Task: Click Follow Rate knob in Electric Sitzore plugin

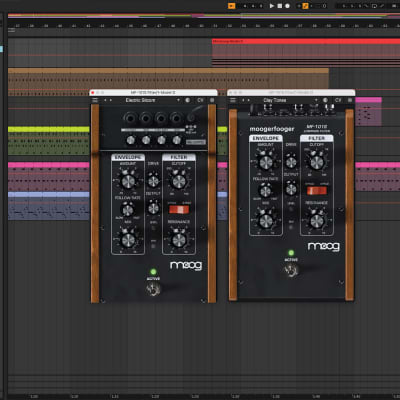Action: coord(128,210)
